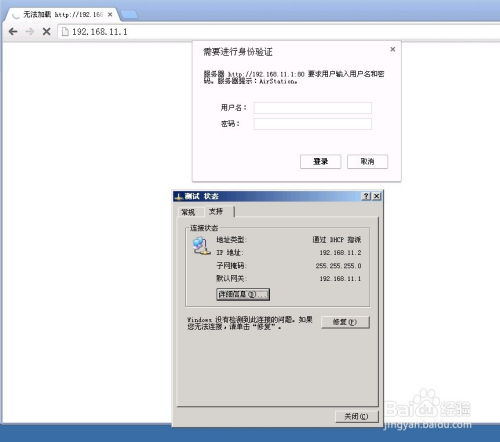Viewport: 500px width, 442px height.
Task: Switch to the 常规 tab
Action: point(188,212)
